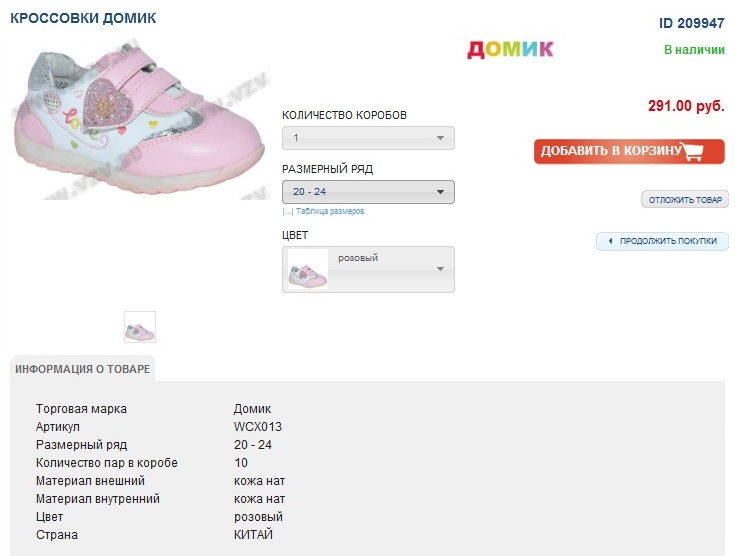This screenshot has width=735, height=556.
Task: Click the Кроссовки Домик product title
Action: click(x=83, y=19)
